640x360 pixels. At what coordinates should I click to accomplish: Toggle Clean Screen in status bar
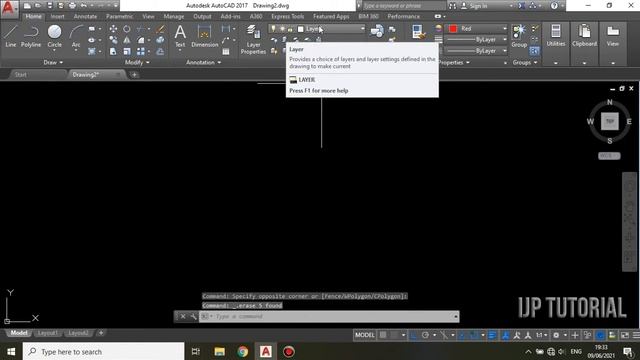click(625, 335)
